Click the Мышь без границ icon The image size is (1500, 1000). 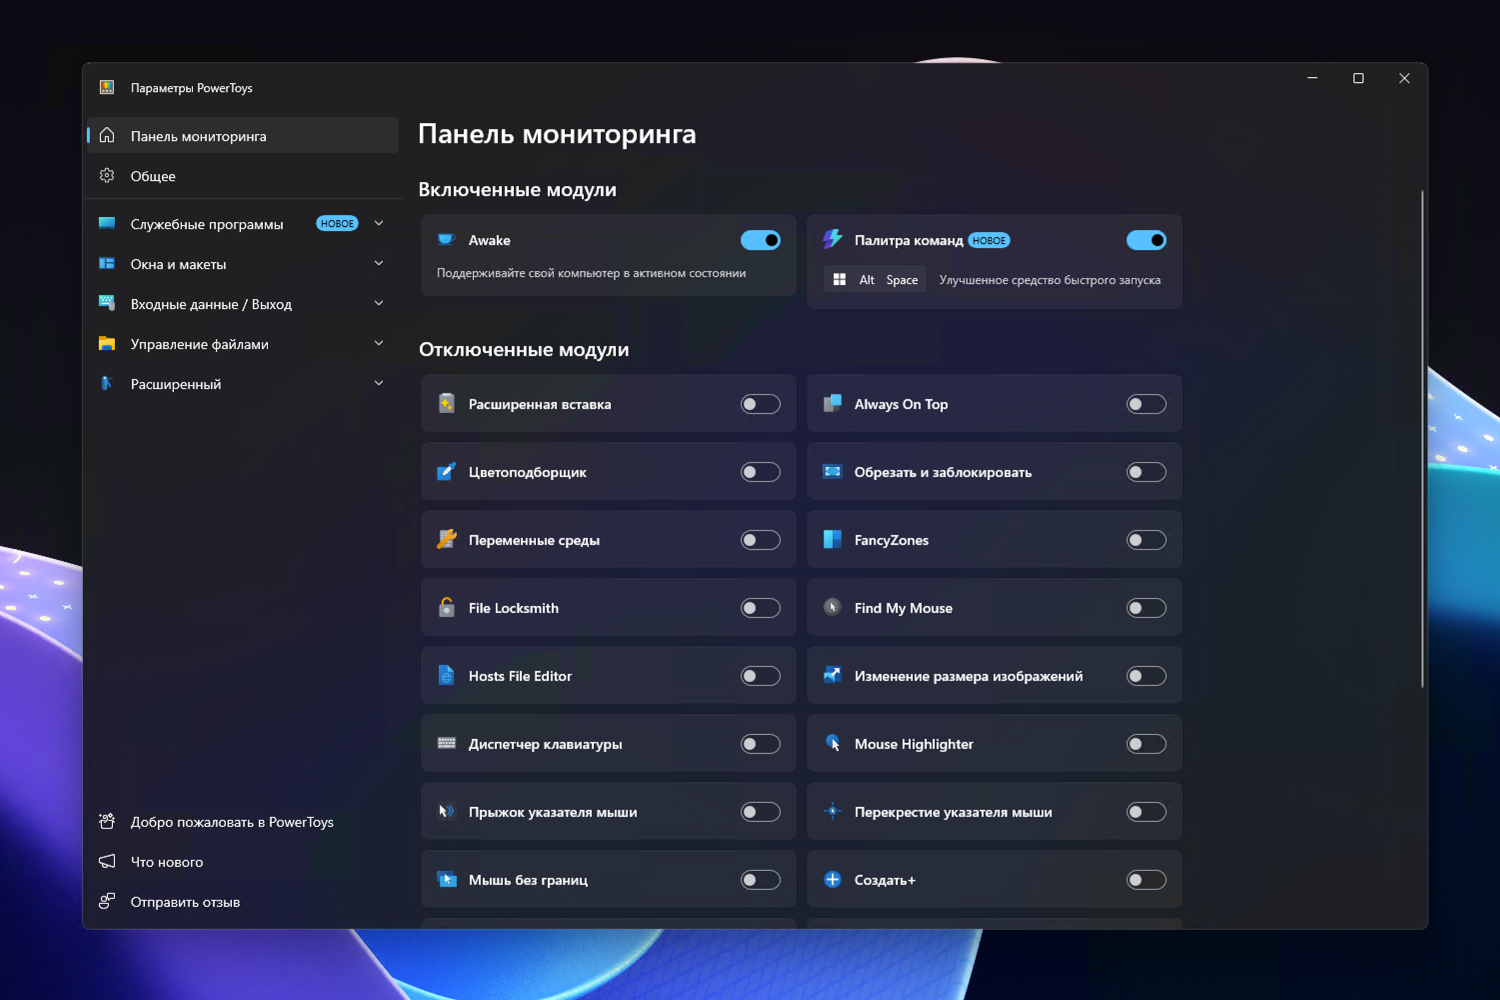click(x=446, y=880)
